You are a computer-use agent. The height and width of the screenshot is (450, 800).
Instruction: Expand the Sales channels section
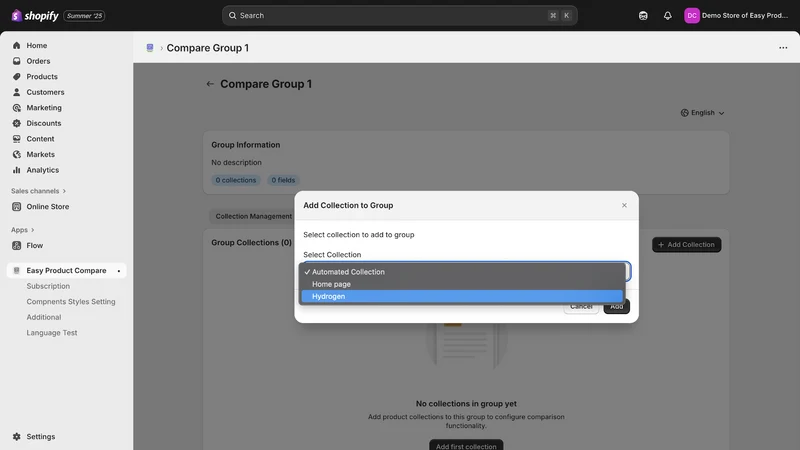click(x=38, y=191)
